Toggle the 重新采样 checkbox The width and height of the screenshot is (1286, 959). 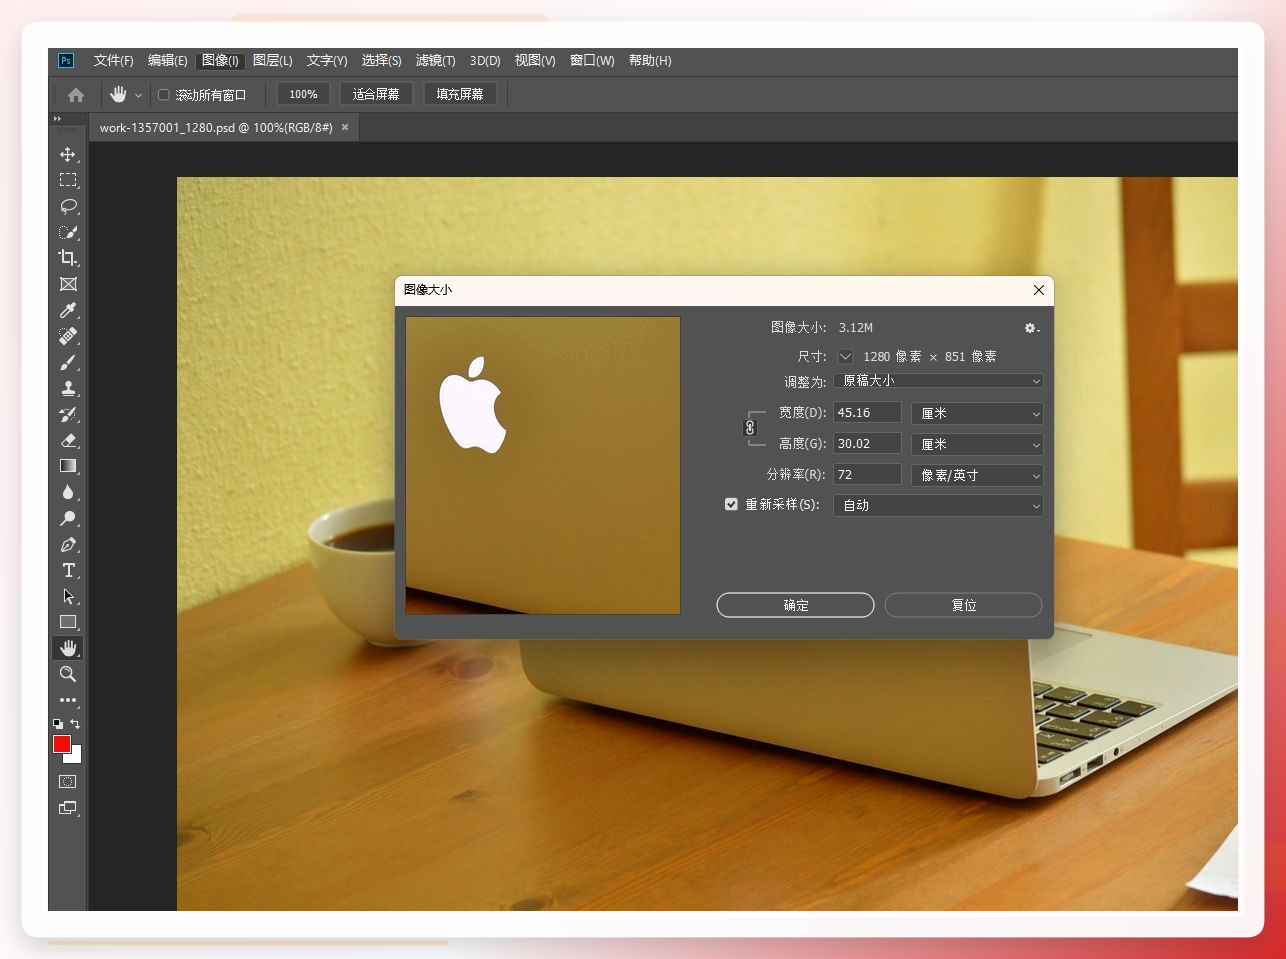click(731, 504)
